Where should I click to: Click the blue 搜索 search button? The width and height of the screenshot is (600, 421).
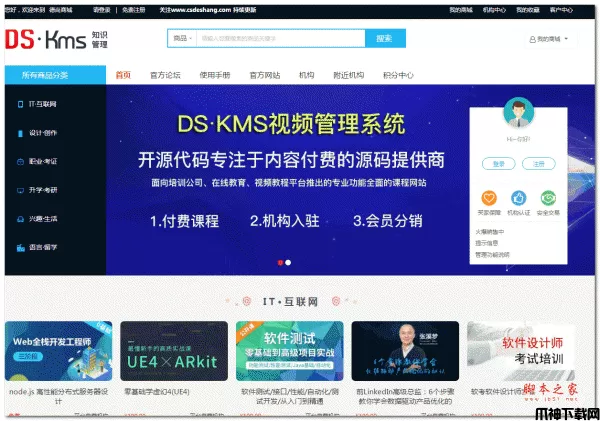pyautogui.click(x=385, y=38)
